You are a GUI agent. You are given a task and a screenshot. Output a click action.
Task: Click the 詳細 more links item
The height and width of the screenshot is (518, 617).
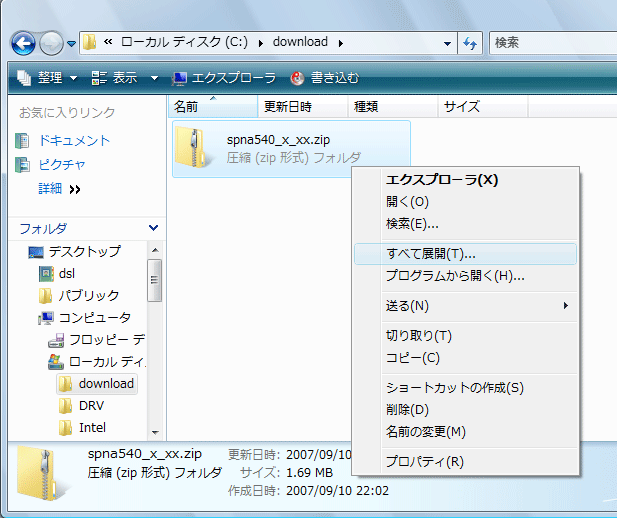point(50,189)
